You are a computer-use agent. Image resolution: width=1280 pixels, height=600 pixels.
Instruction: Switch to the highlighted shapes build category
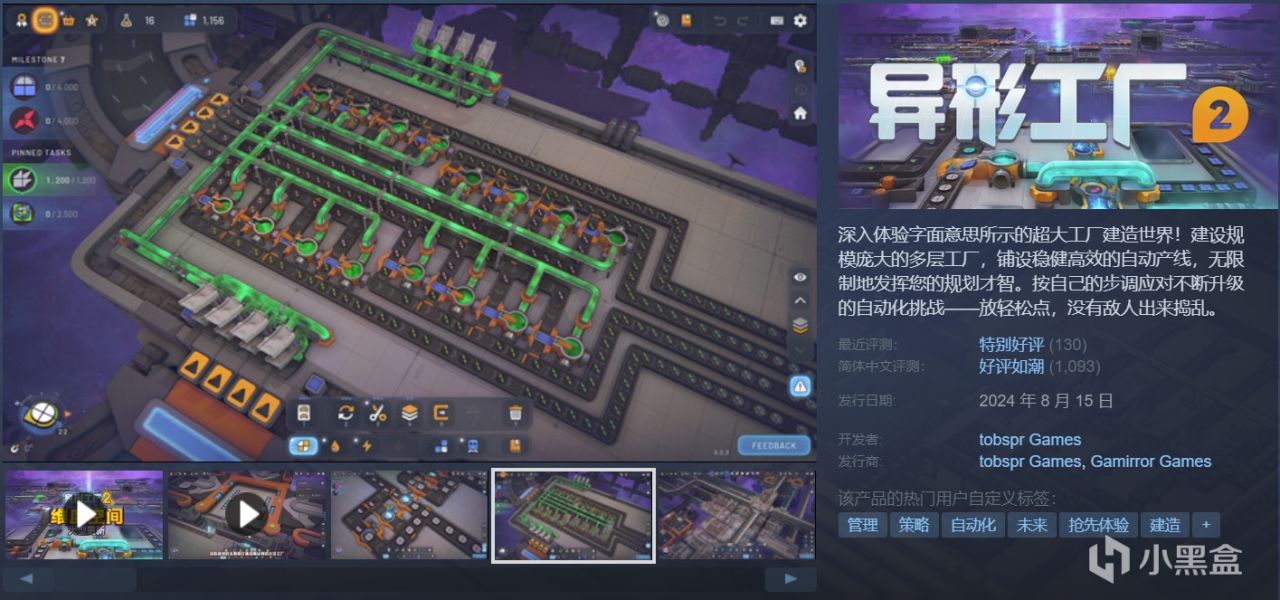pyautogui.click(x=304, y=445)
